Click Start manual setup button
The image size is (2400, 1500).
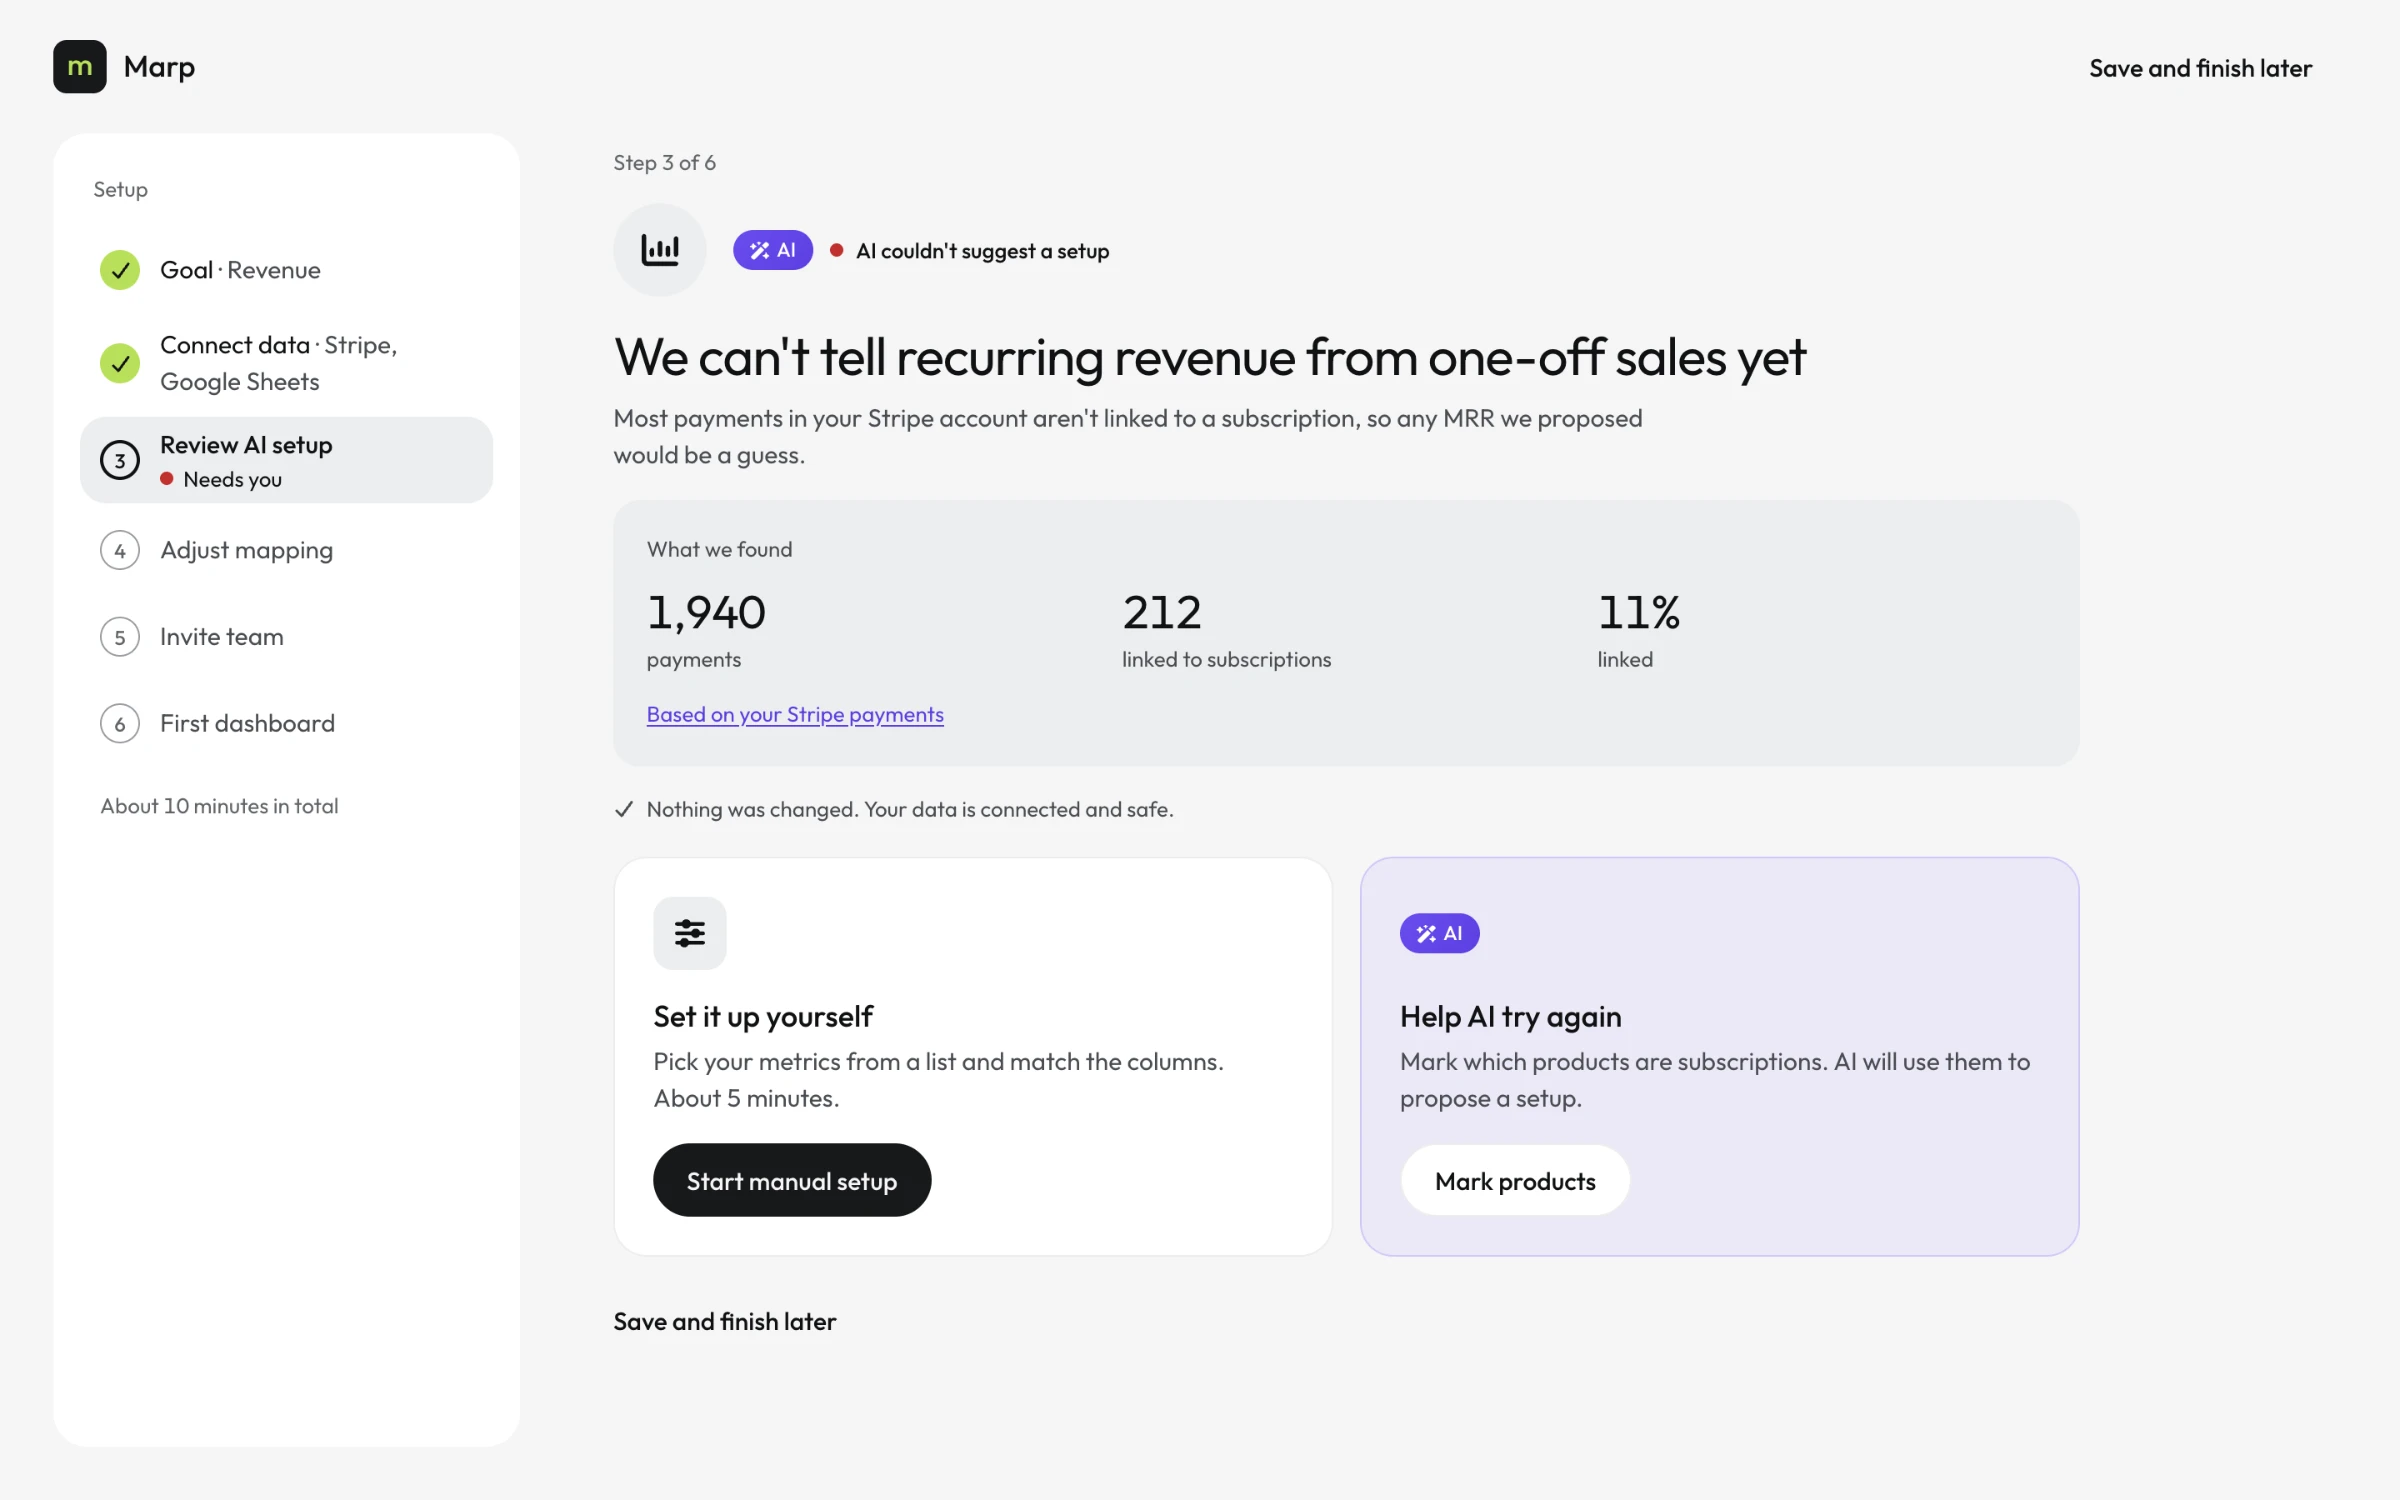792,1181
